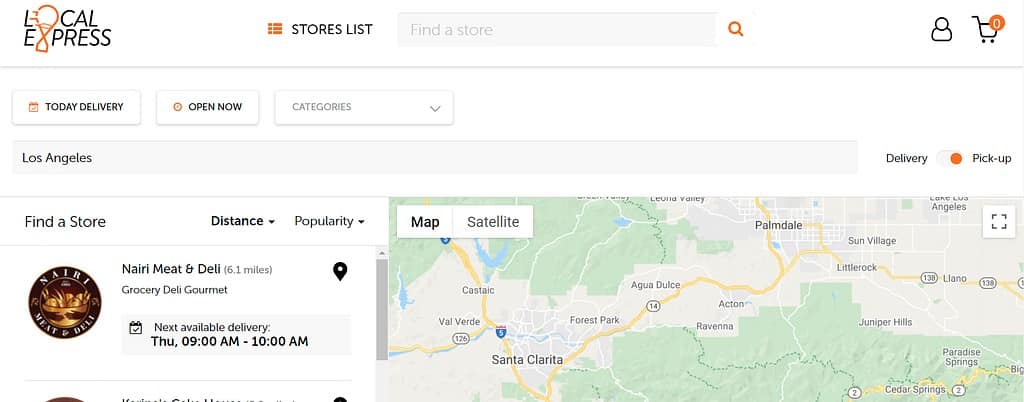The width and height of the screenshot is (1024, 402).
Task: Expand the Categories dropdown
Action: click(364, 108)
